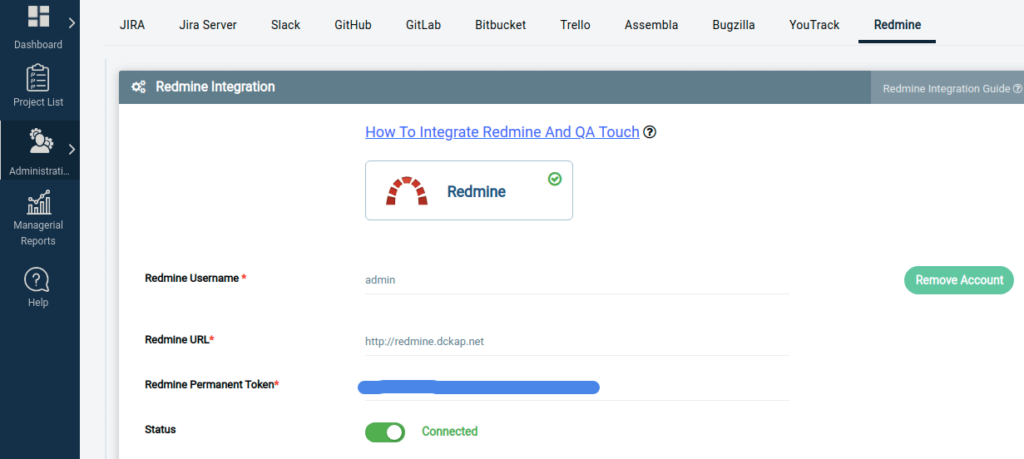
Task: Click the Redmine logo card
Action: (468, 190)
